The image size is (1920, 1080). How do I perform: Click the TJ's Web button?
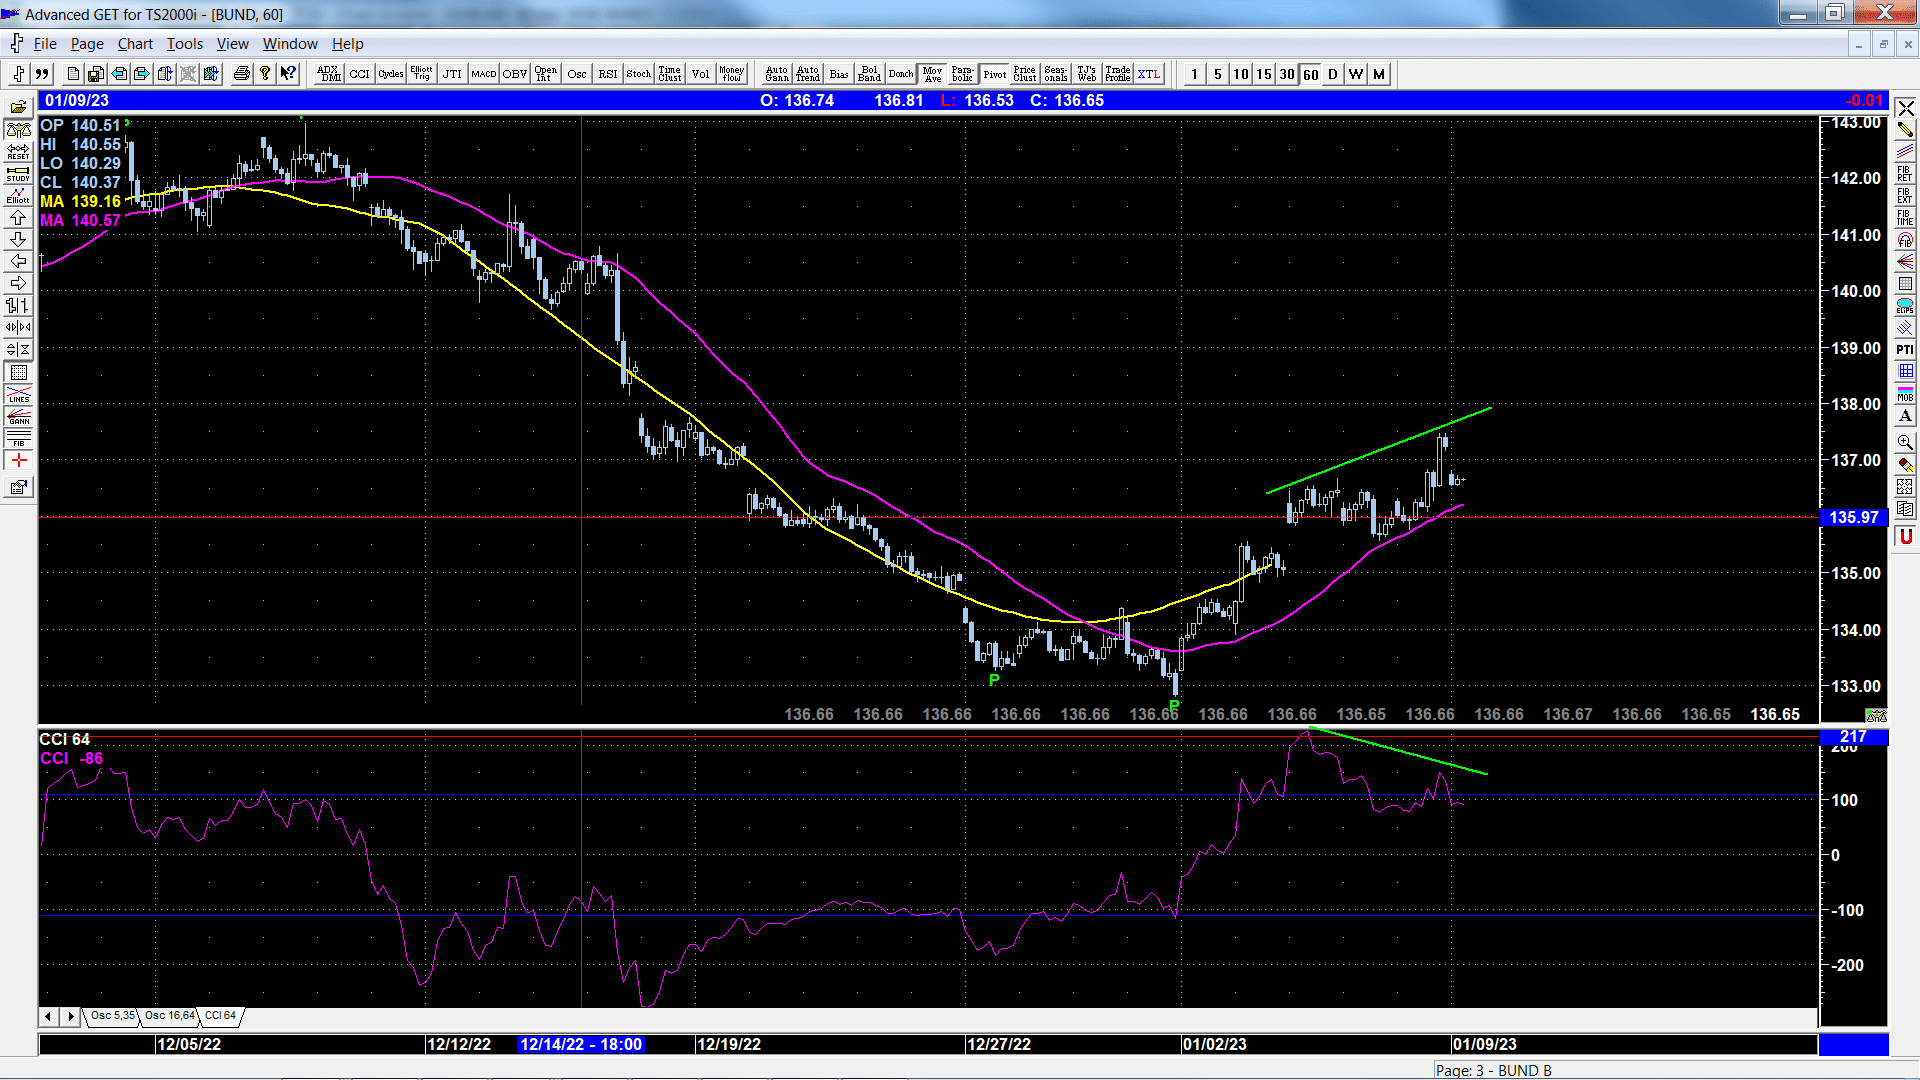1087,74
